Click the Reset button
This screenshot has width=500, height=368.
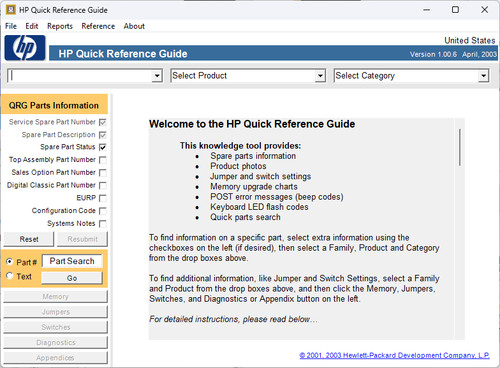coord(29,239)
